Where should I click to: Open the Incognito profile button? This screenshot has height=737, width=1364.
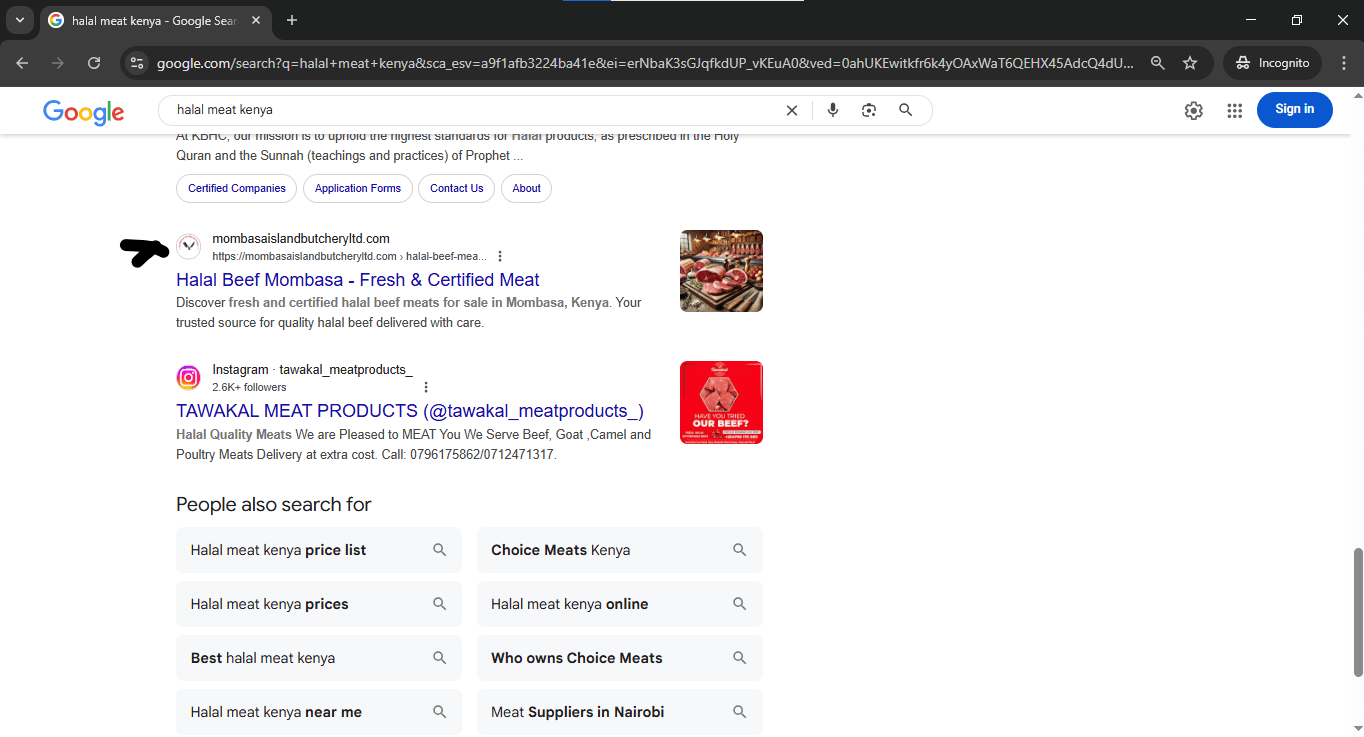[1272, 62]
